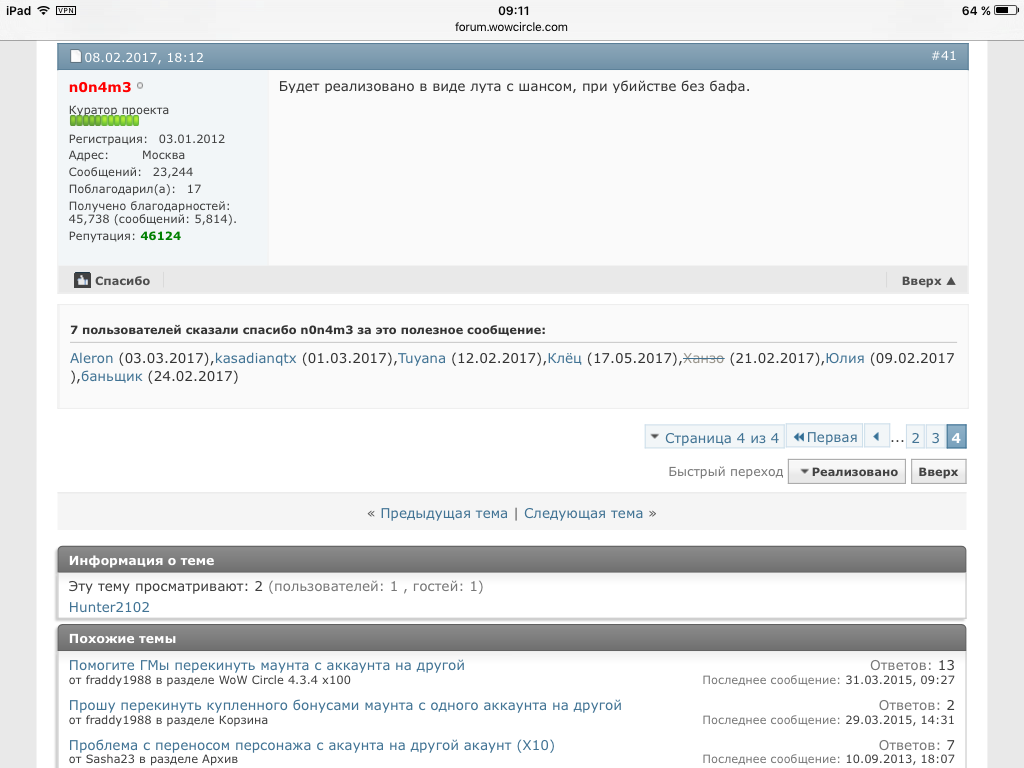This screenshot has height=768, width=1024.
Task: Click the green reputation bar under Куратор проекта
Action: 104,121
